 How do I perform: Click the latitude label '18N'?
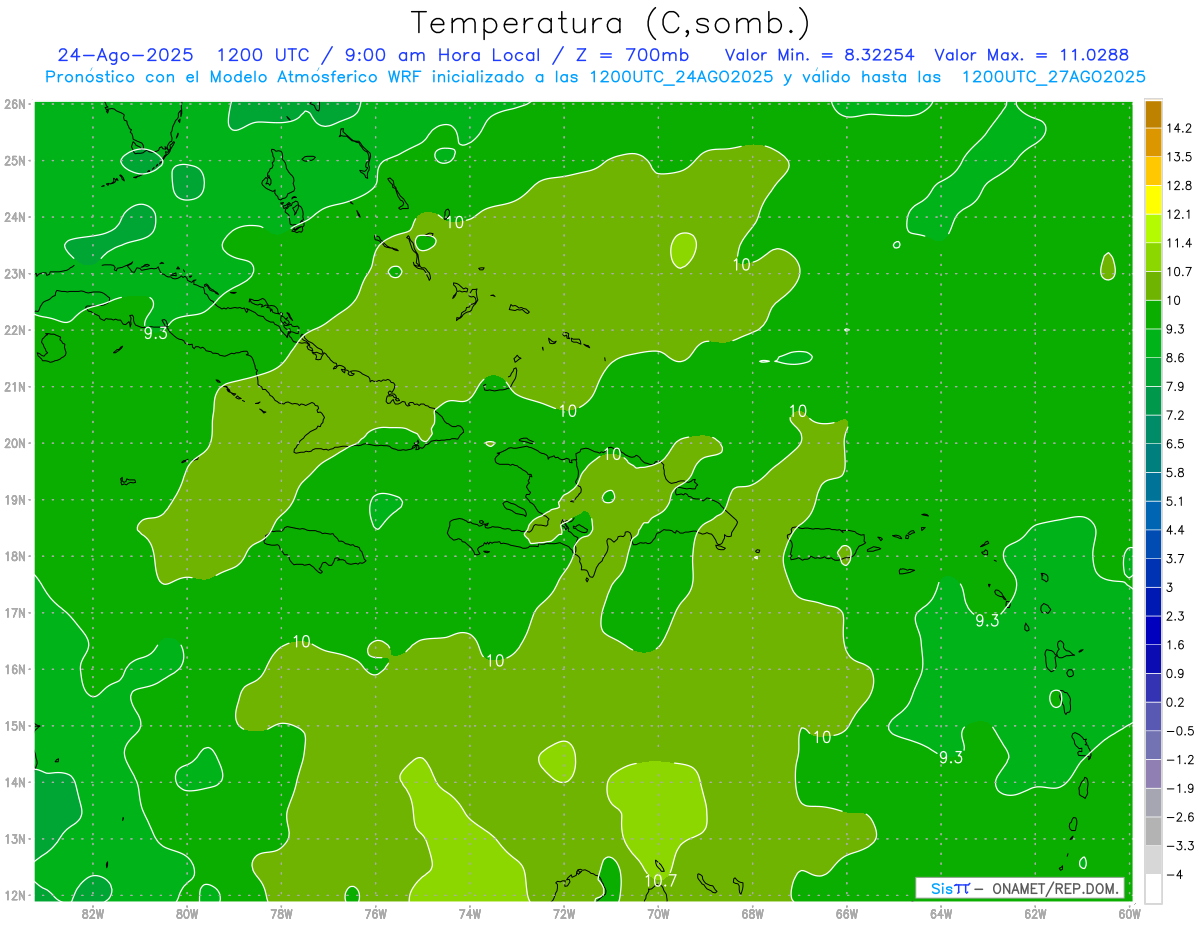15,556
